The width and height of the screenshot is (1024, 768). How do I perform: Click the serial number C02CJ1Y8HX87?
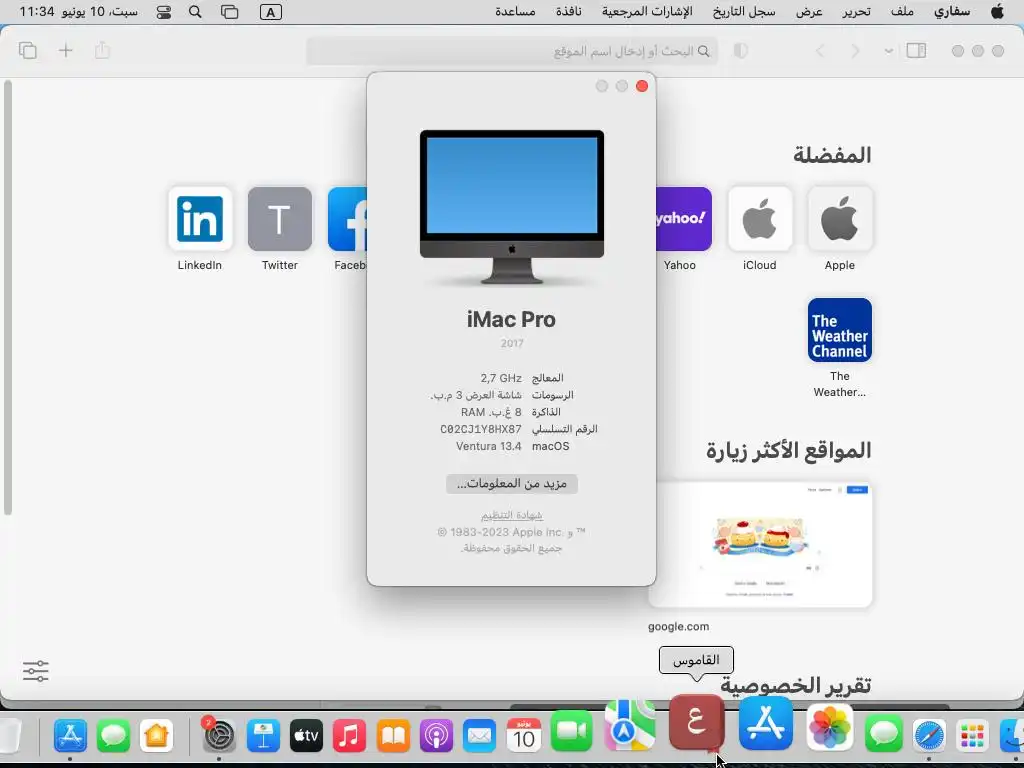[x=481, y=429]
